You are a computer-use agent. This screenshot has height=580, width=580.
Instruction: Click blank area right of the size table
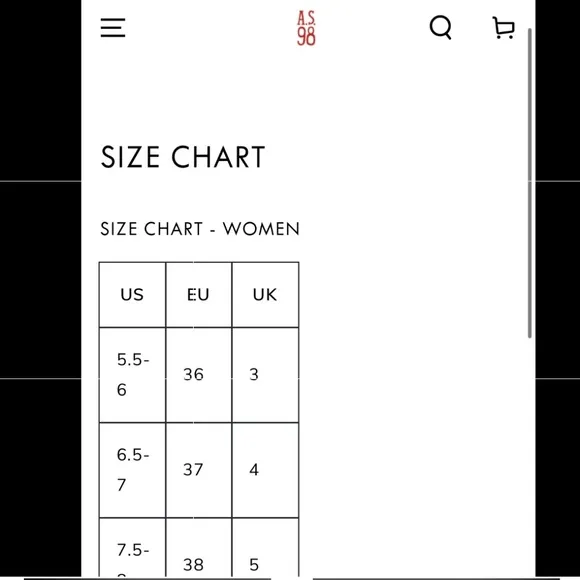(x=412, y=418)
